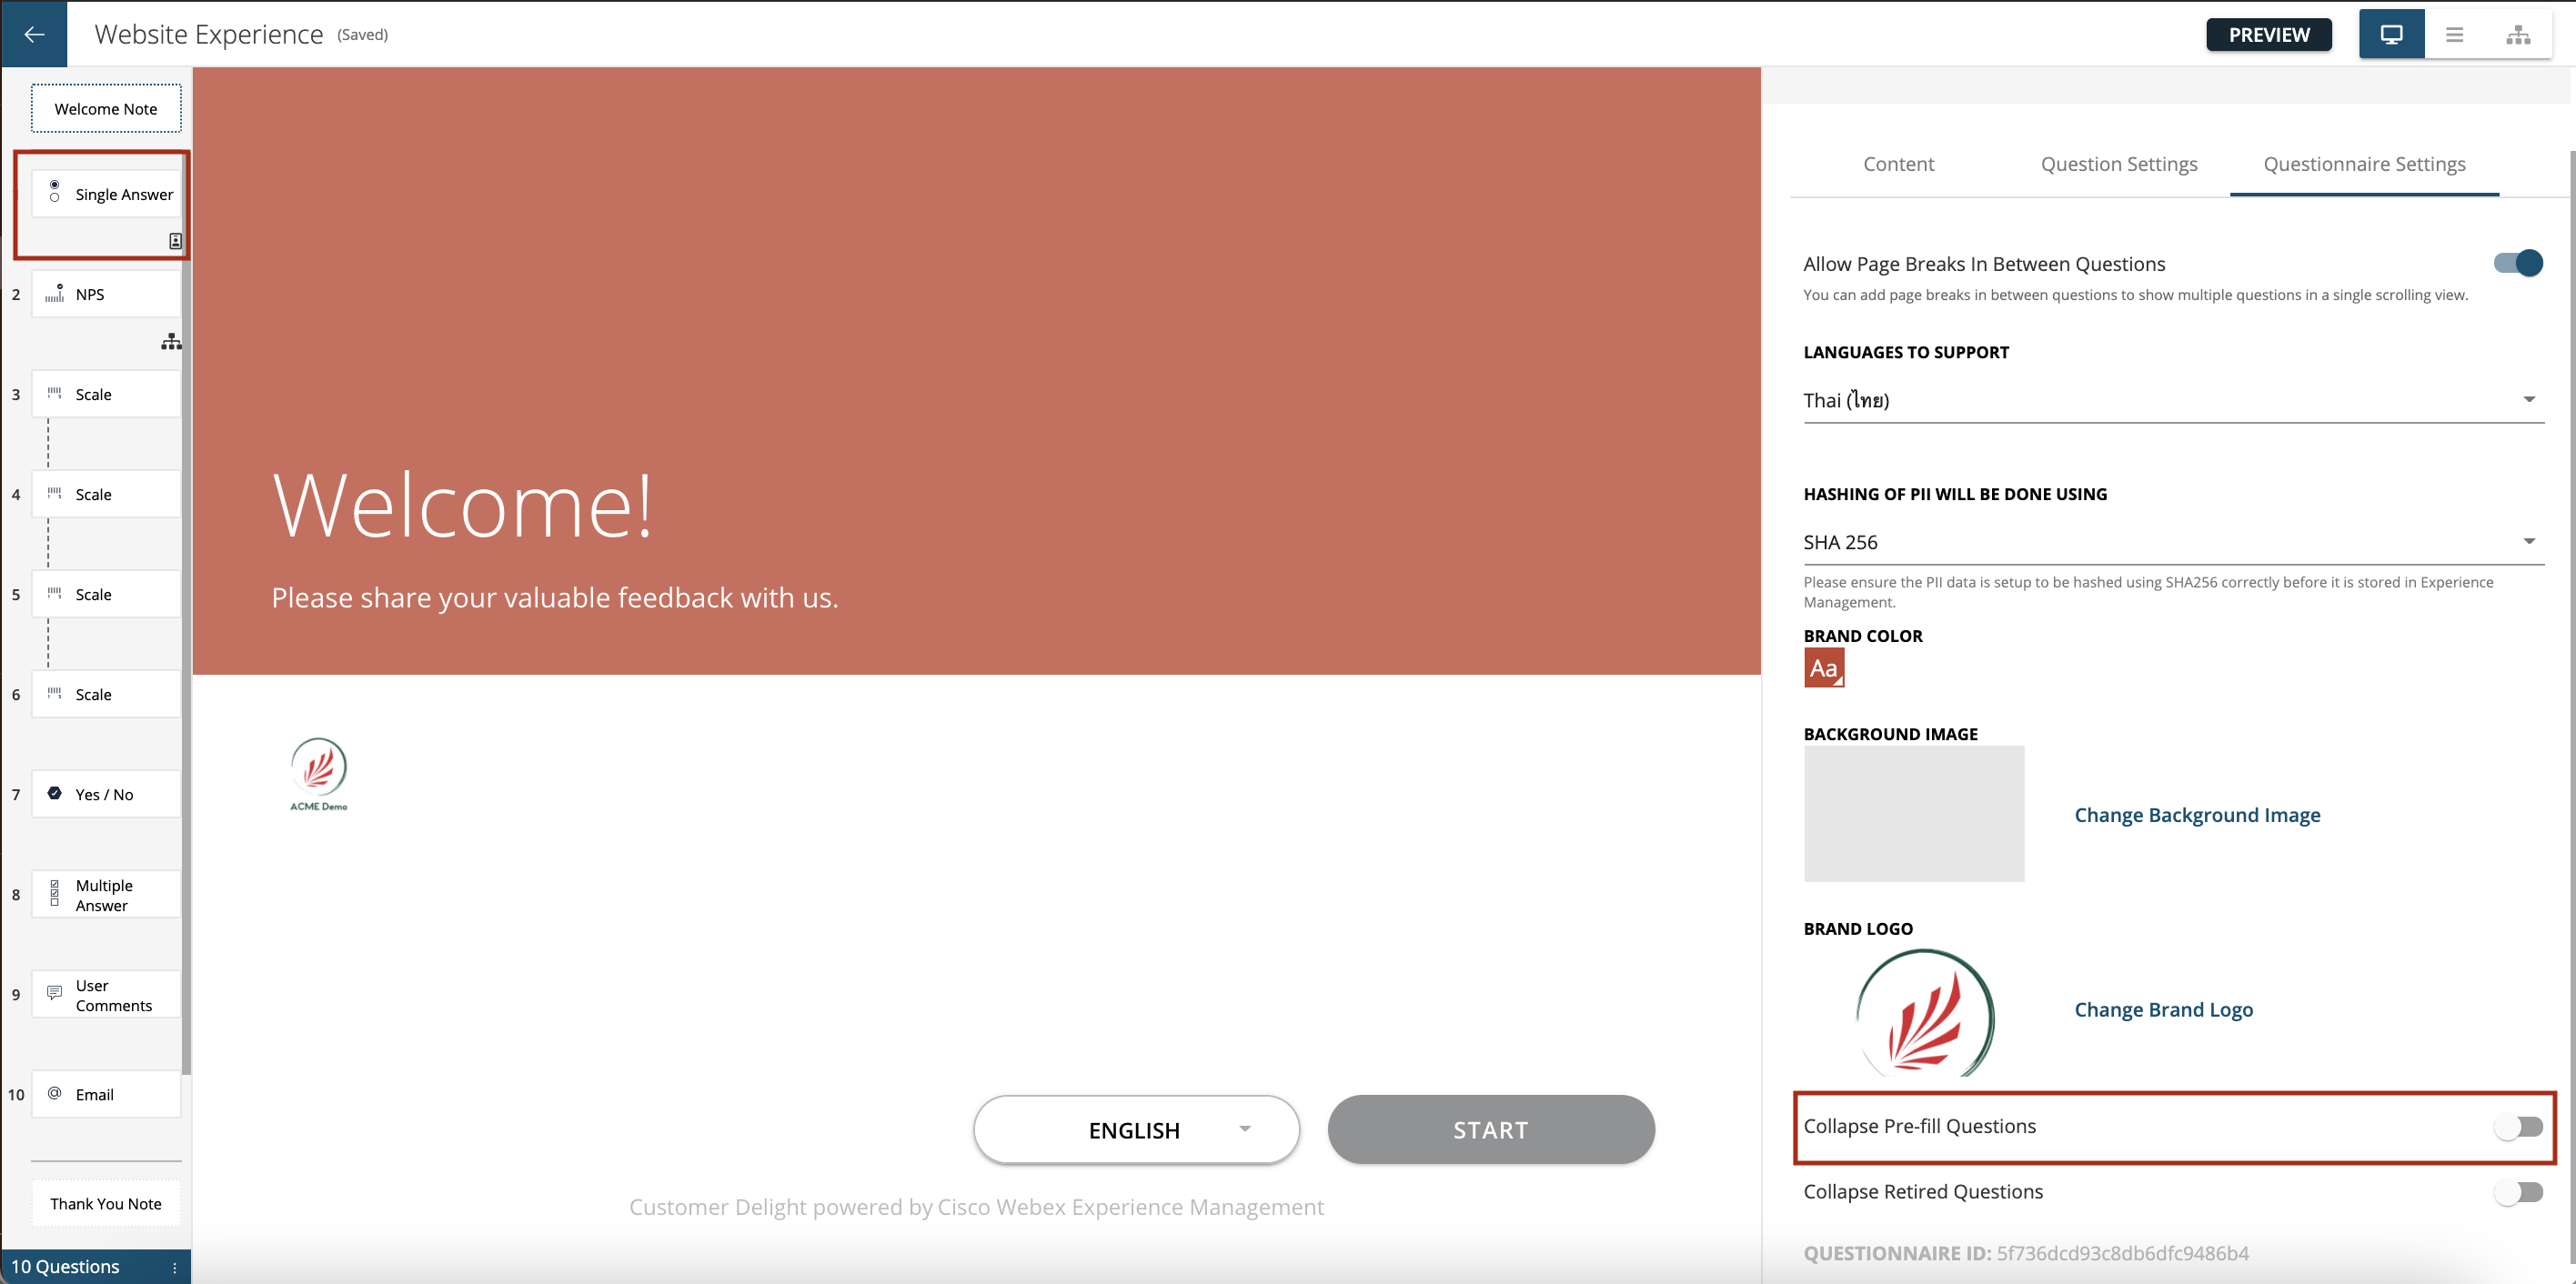Click Change Brand Logo link
2576x1284 pixels.
tap(2163, 1010)
